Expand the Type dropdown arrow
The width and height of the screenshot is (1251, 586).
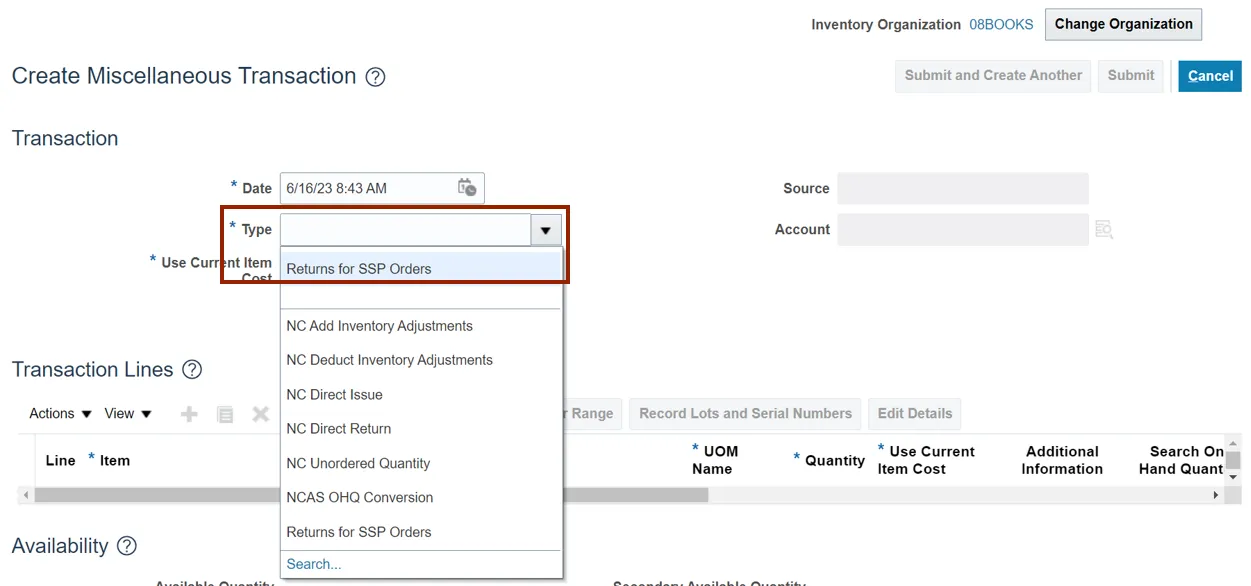tap(545, 231)
